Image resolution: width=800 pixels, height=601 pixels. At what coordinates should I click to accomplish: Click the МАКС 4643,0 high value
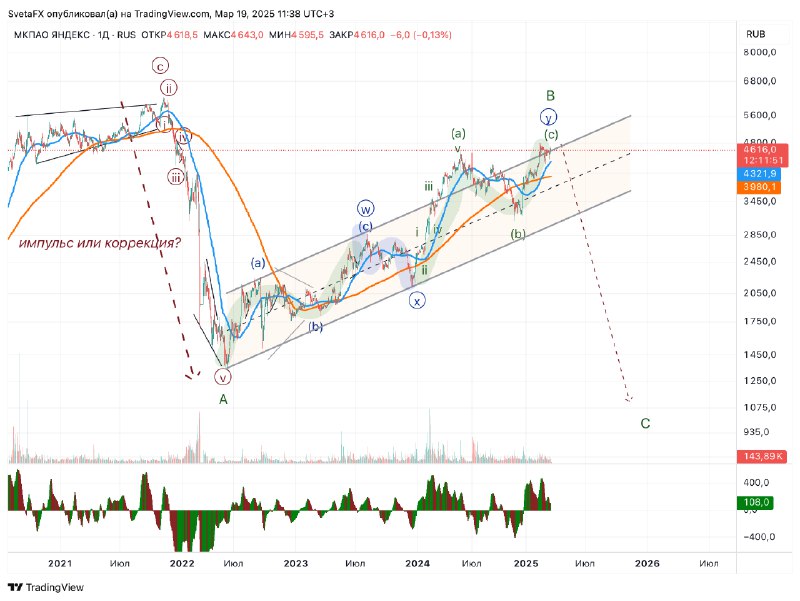[x=233, y=35]
